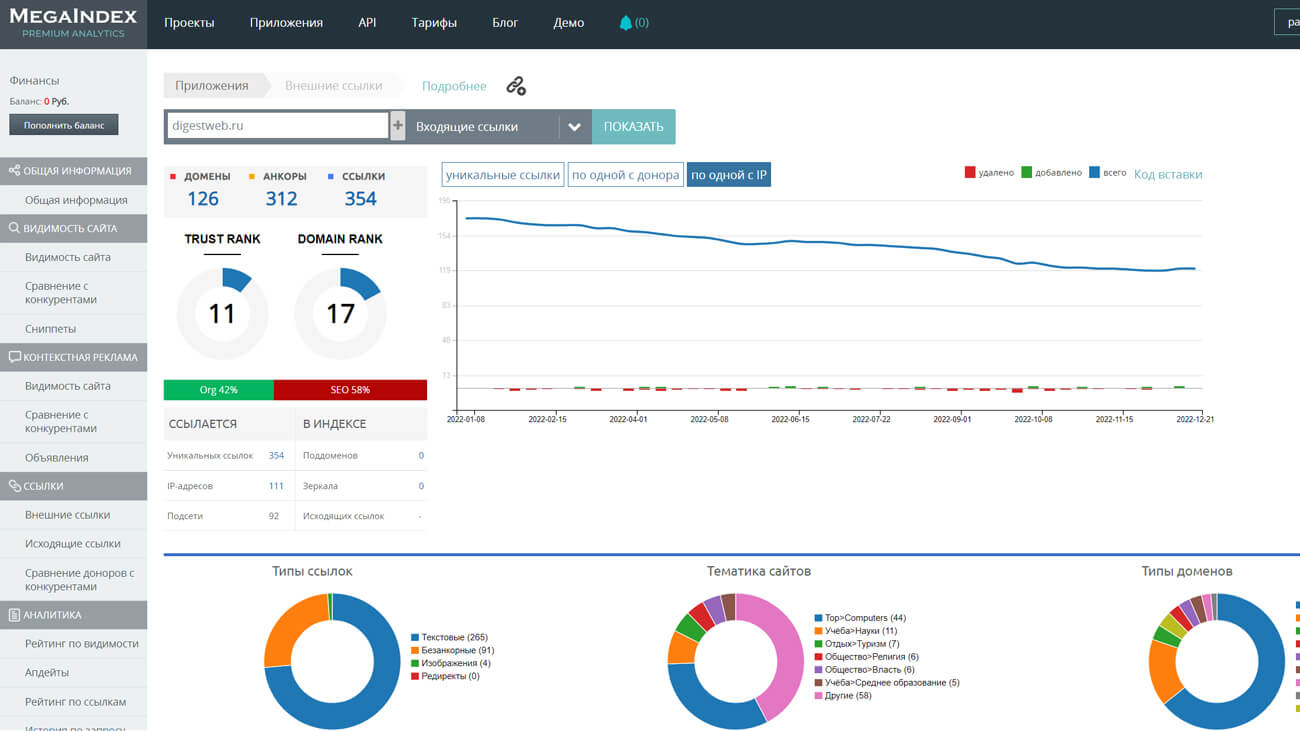
Task: Click the digestweb.ru domain input field
Action: (276, 126)
